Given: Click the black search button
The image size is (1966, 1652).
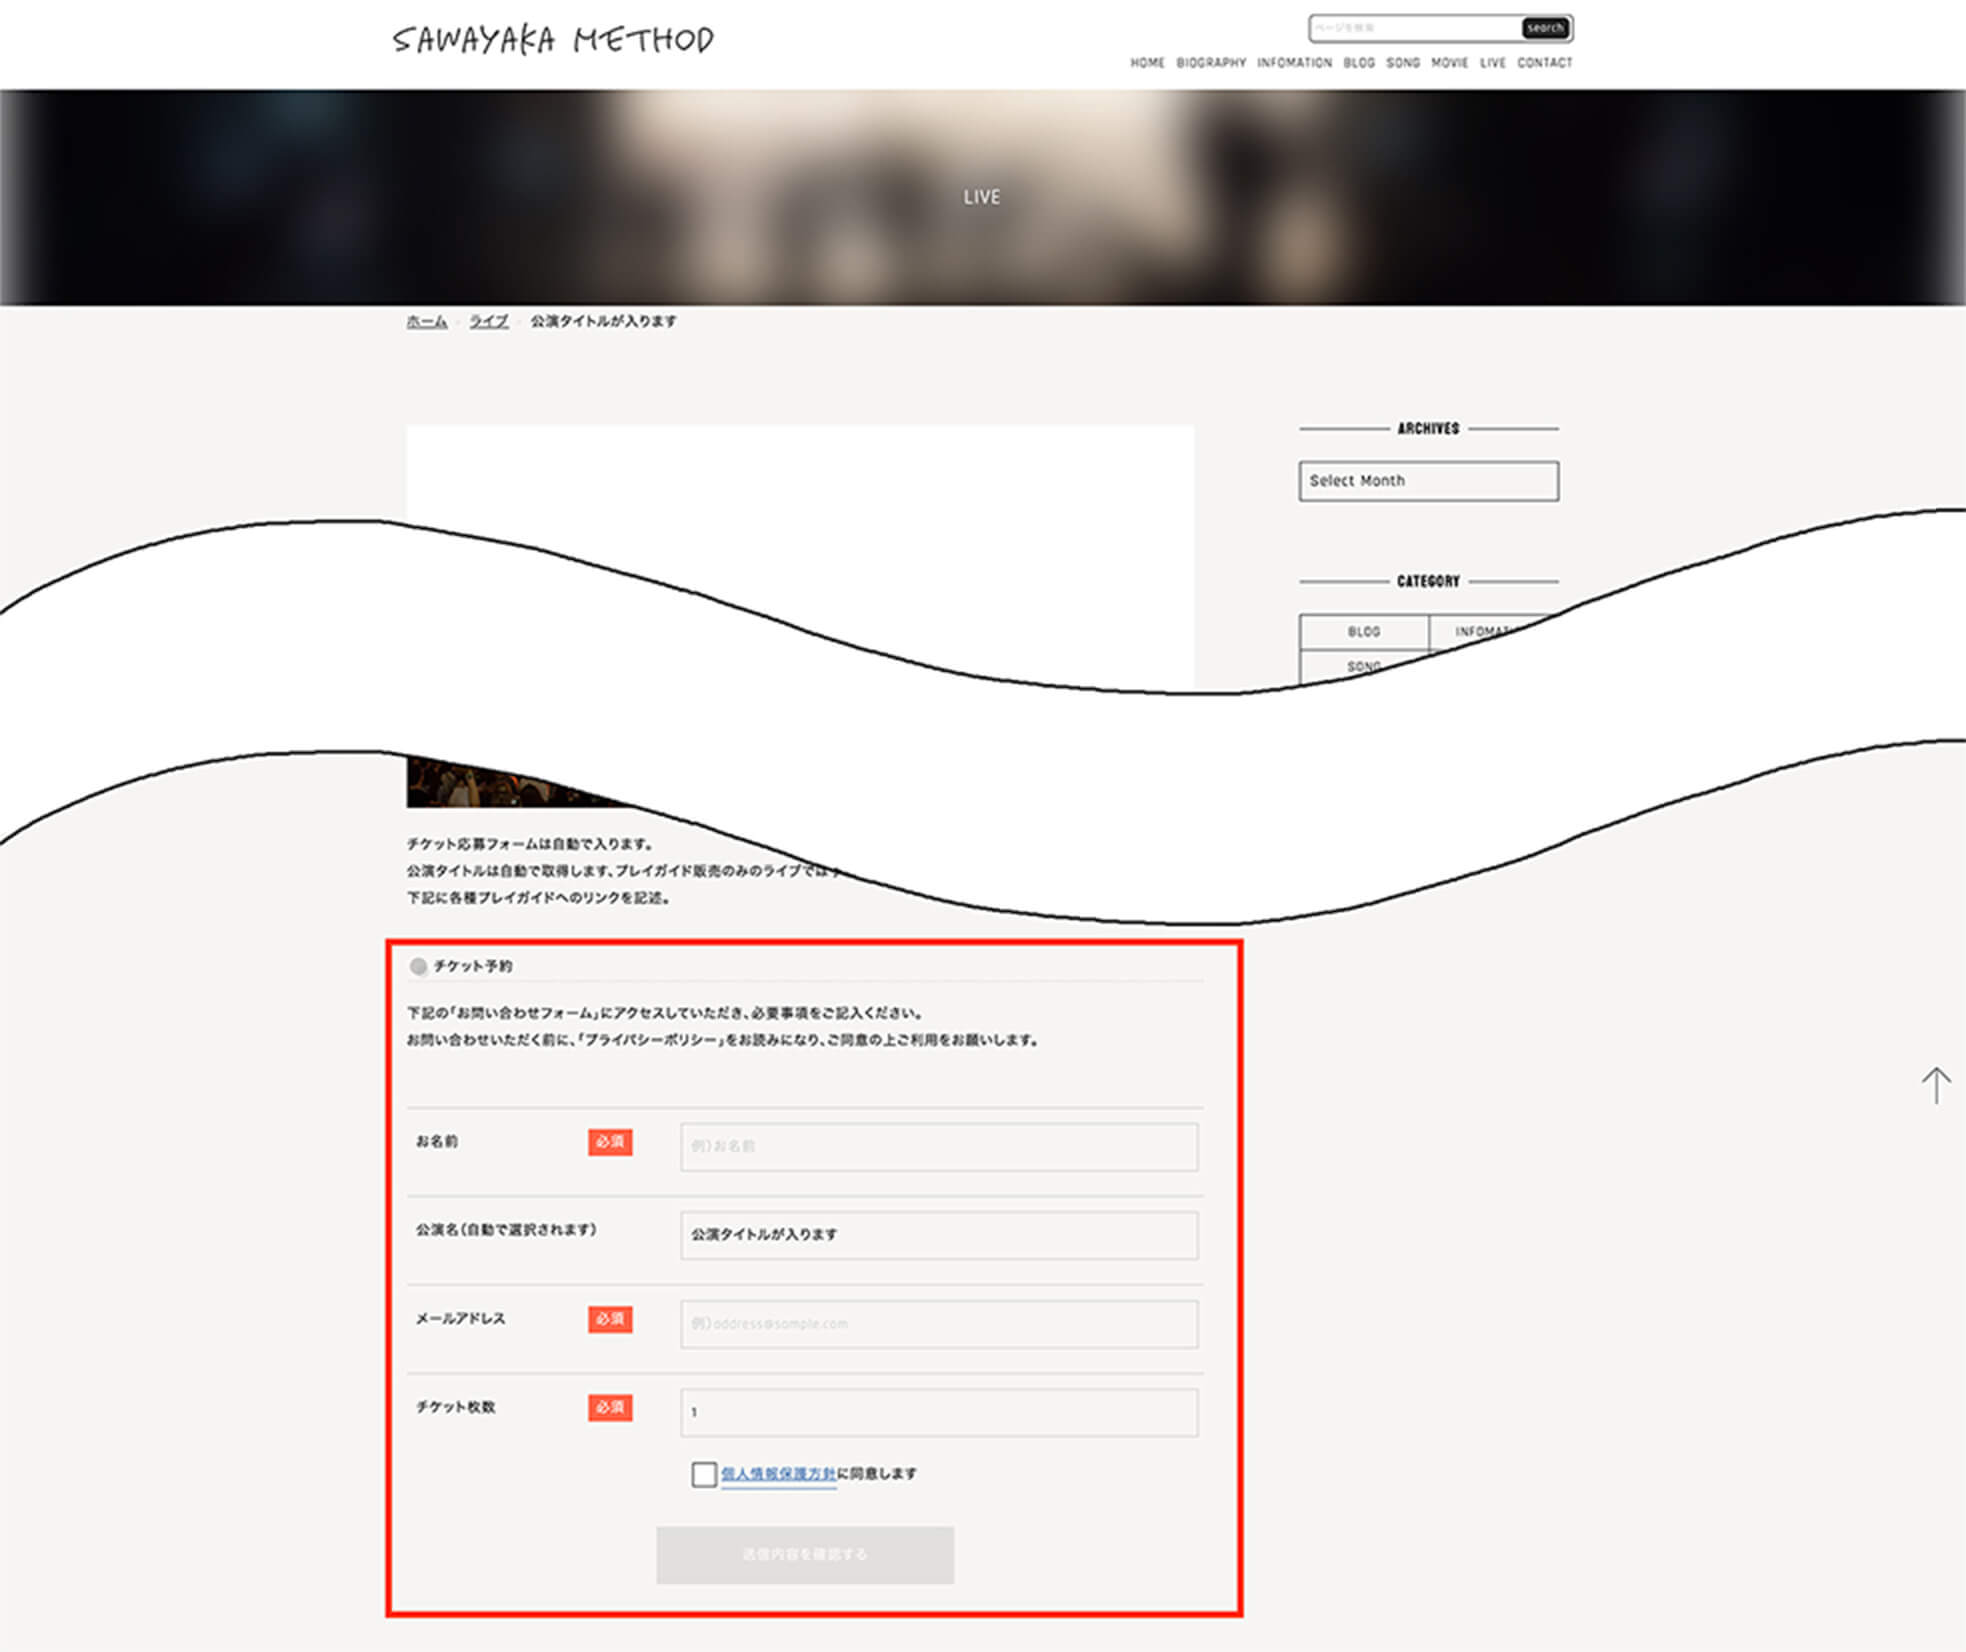Looking at the screenshot, I should [x=1544, y=28].
